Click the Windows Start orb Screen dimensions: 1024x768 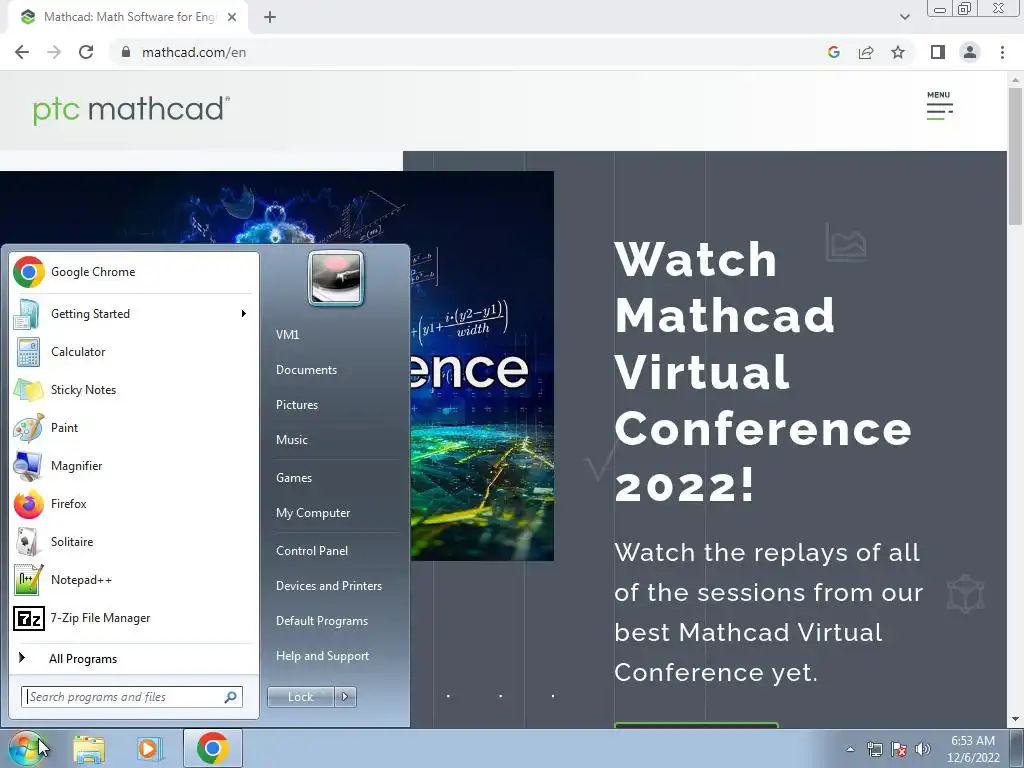(25, 748)
